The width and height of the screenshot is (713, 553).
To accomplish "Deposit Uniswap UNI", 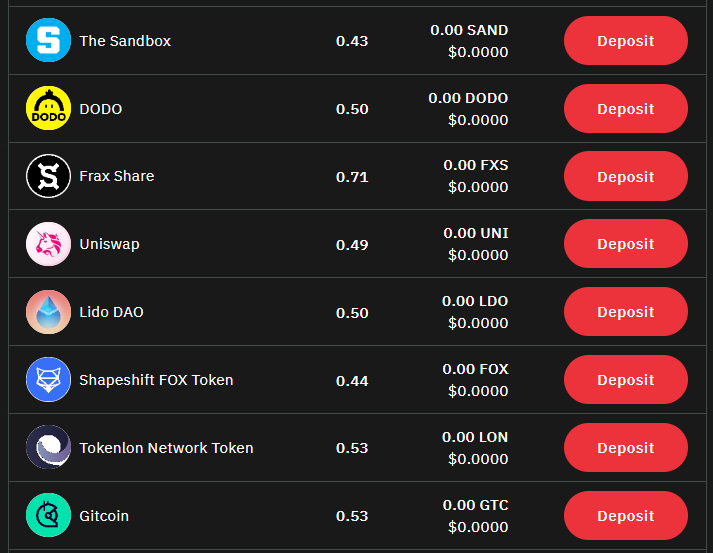I will [626, 244].
